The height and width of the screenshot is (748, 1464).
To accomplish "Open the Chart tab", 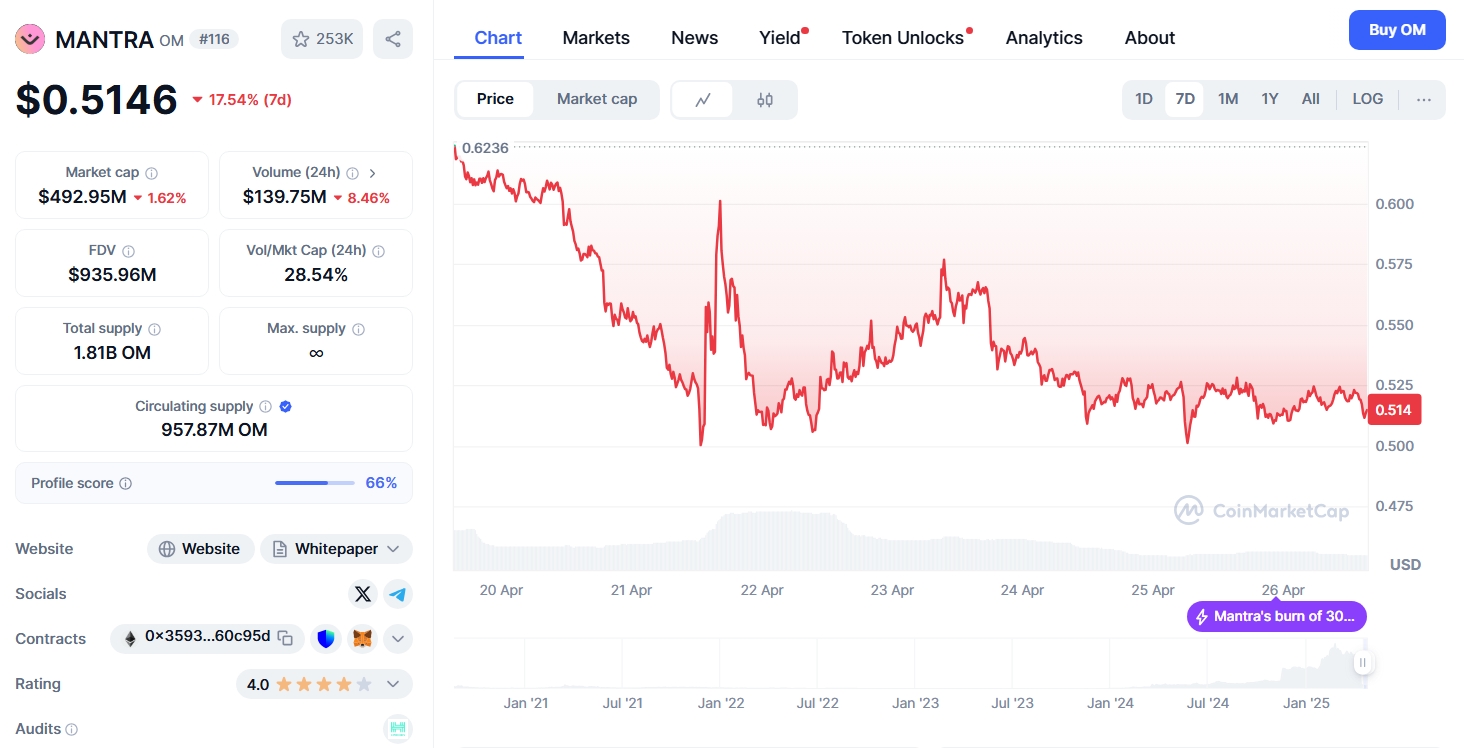I will tap(498, 38).
